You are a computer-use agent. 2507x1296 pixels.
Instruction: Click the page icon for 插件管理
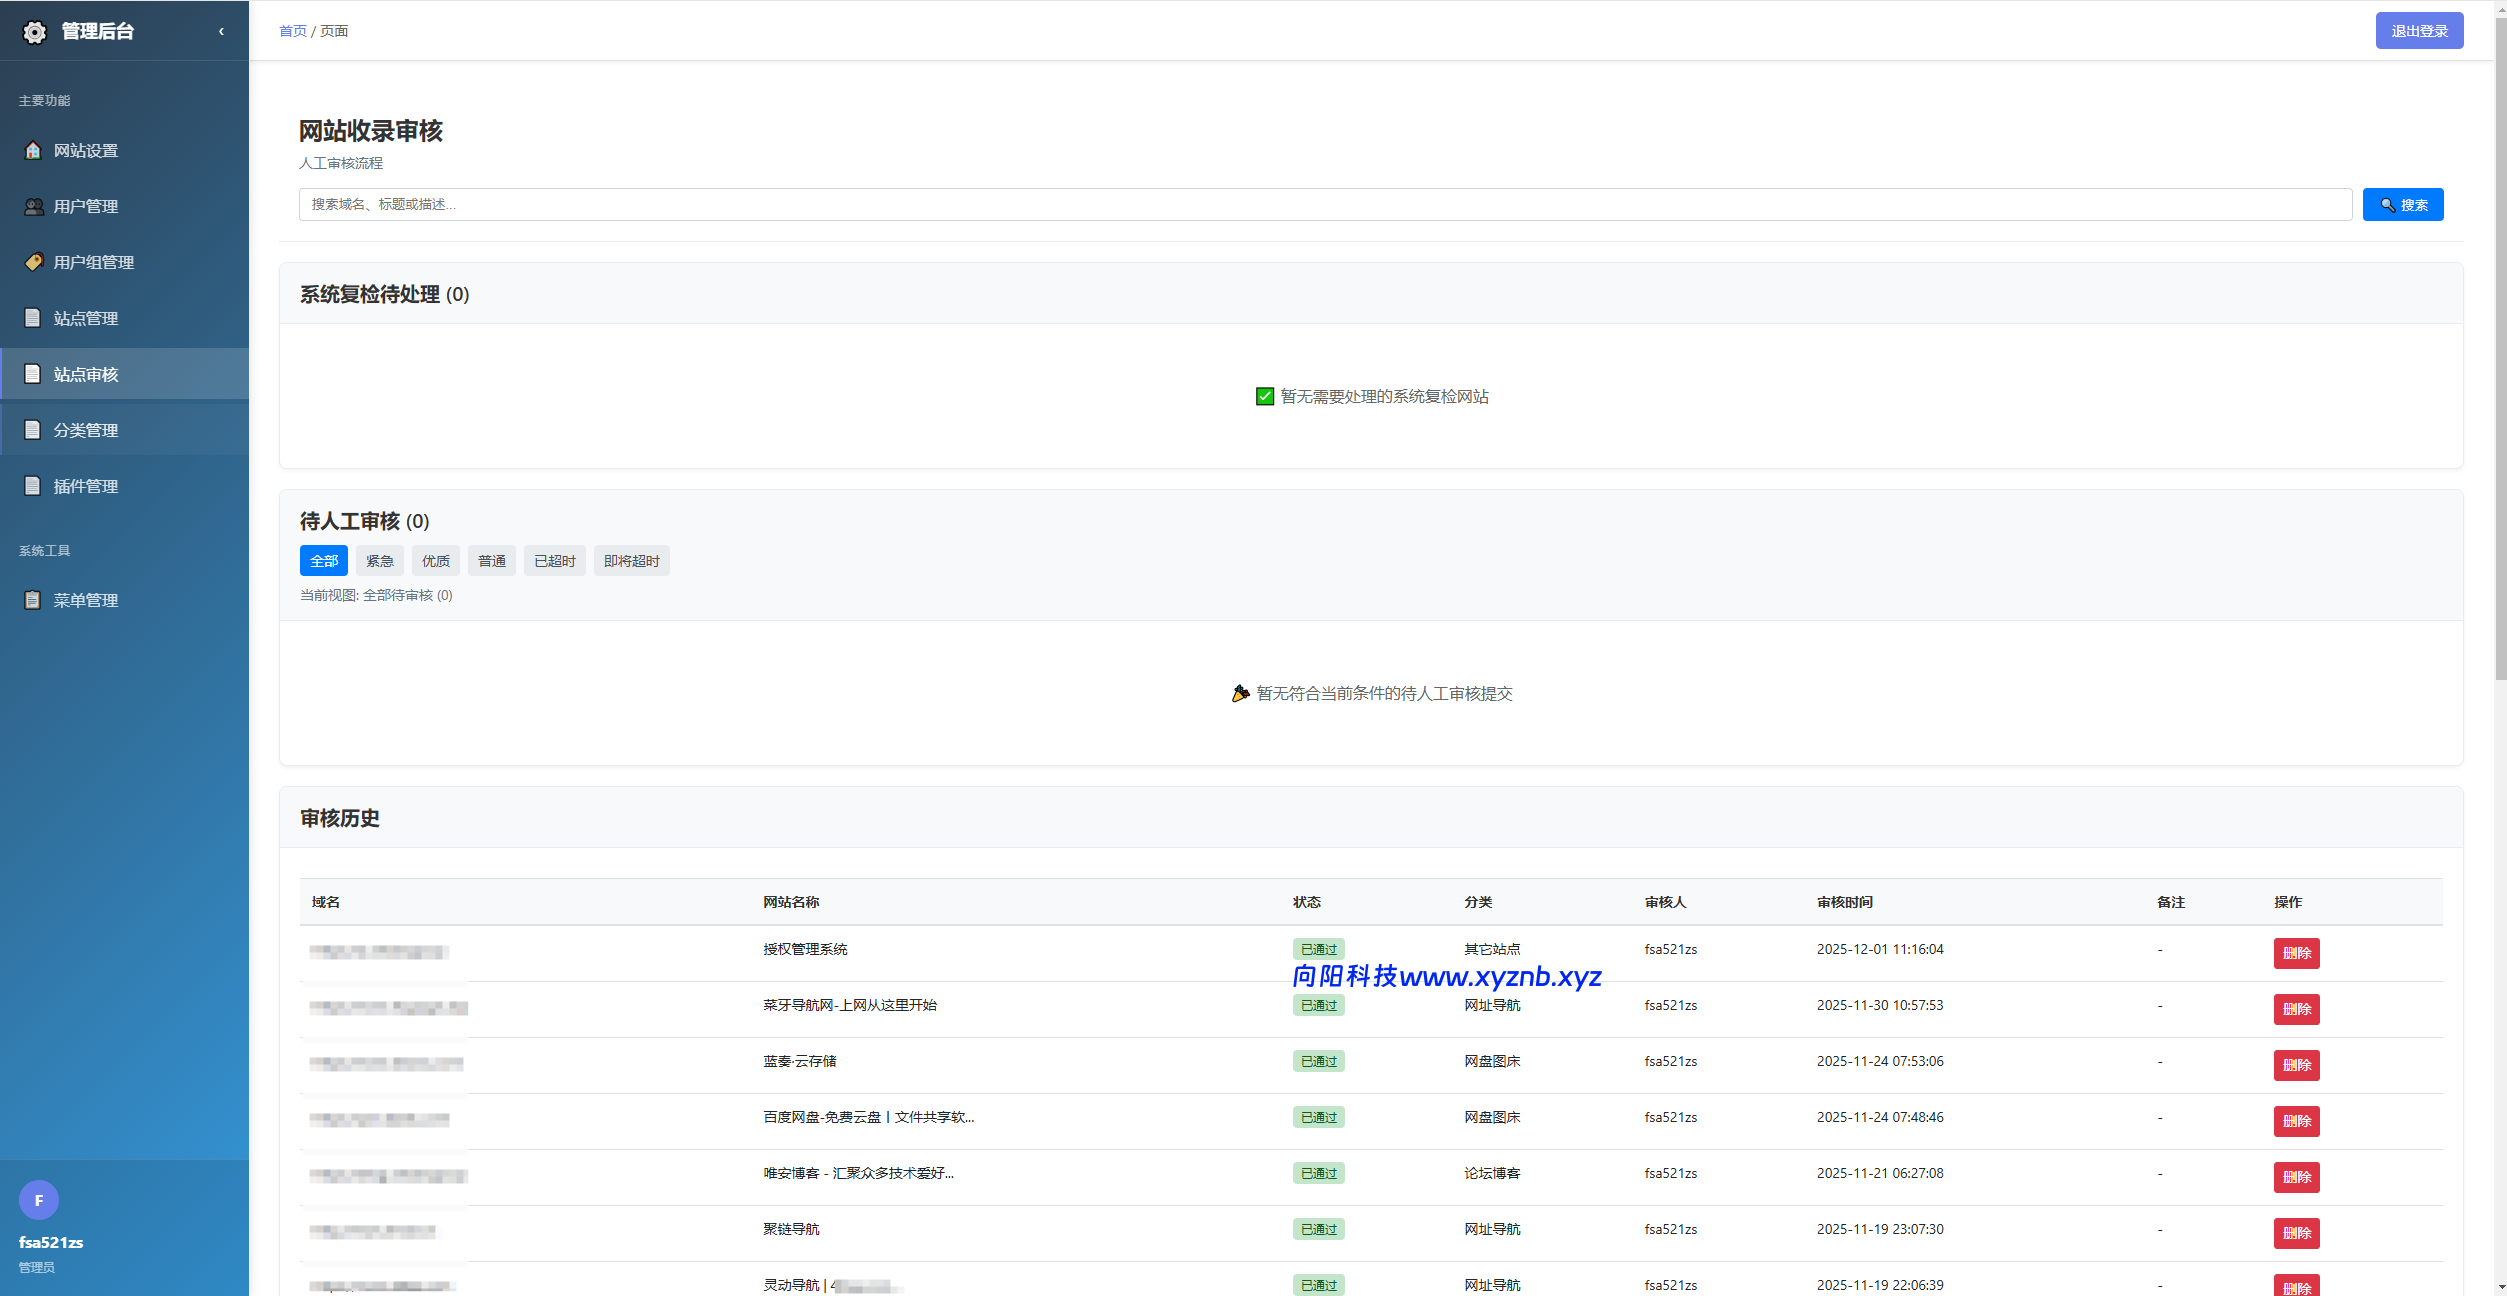(33, 486)
